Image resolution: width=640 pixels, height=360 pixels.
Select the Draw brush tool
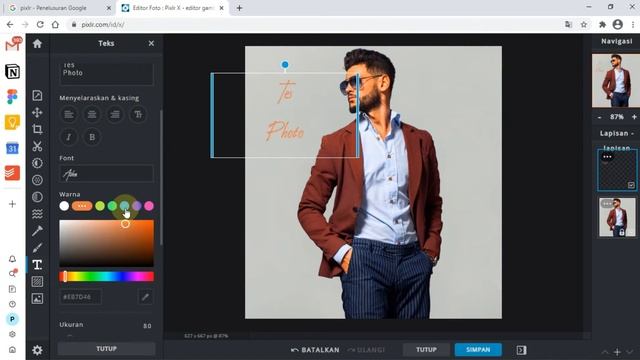click(37, 248)
